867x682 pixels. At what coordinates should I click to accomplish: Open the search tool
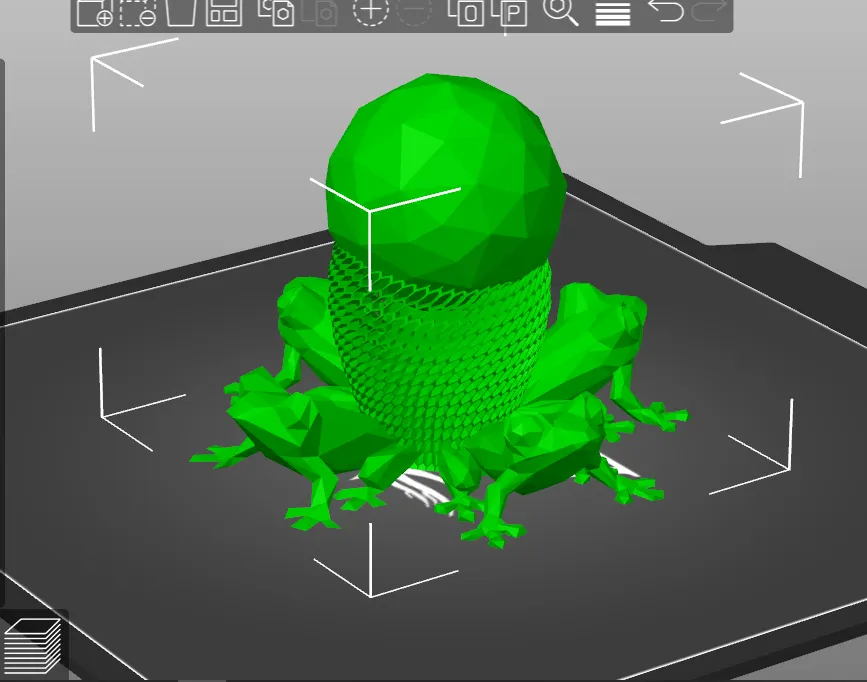pos(560,14)
